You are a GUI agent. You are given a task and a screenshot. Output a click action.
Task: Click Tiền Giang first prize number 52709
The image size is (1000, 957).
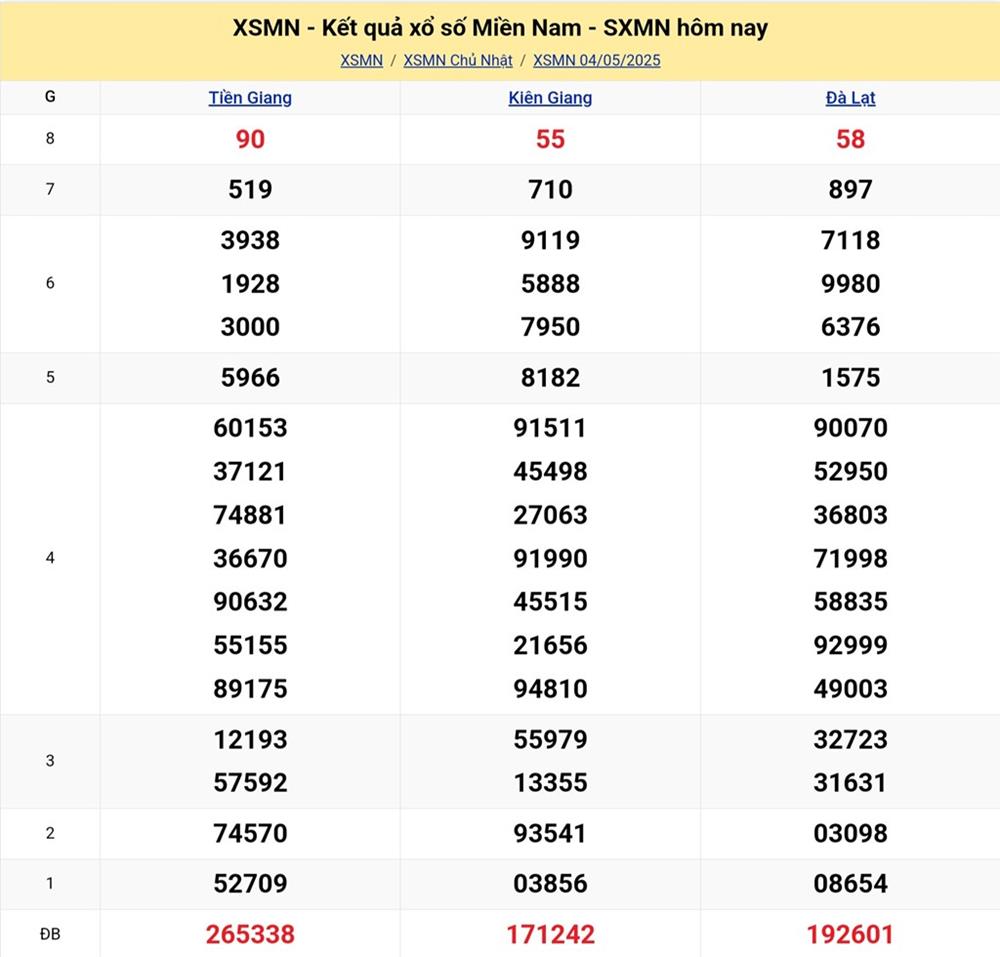[250, 884]
